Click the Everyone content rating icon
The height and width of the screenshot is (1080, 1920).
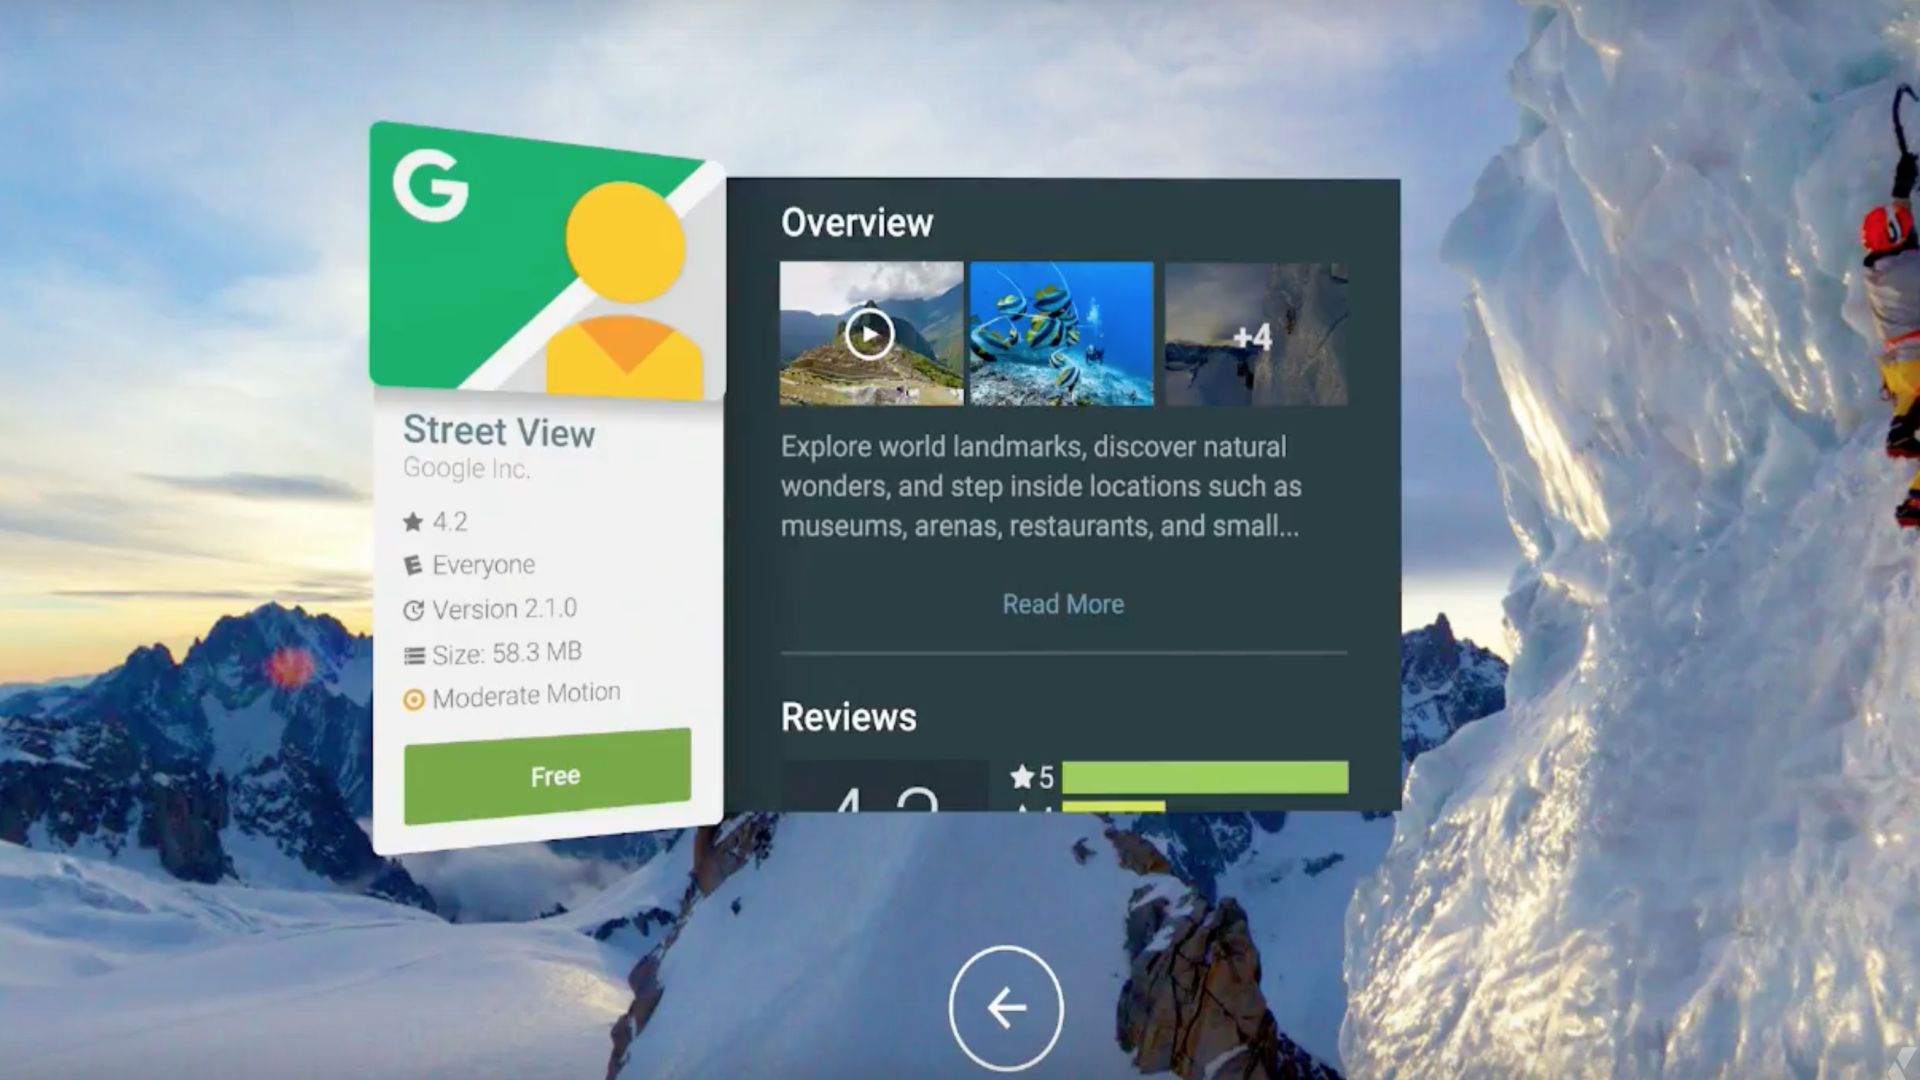coord(412,566)
